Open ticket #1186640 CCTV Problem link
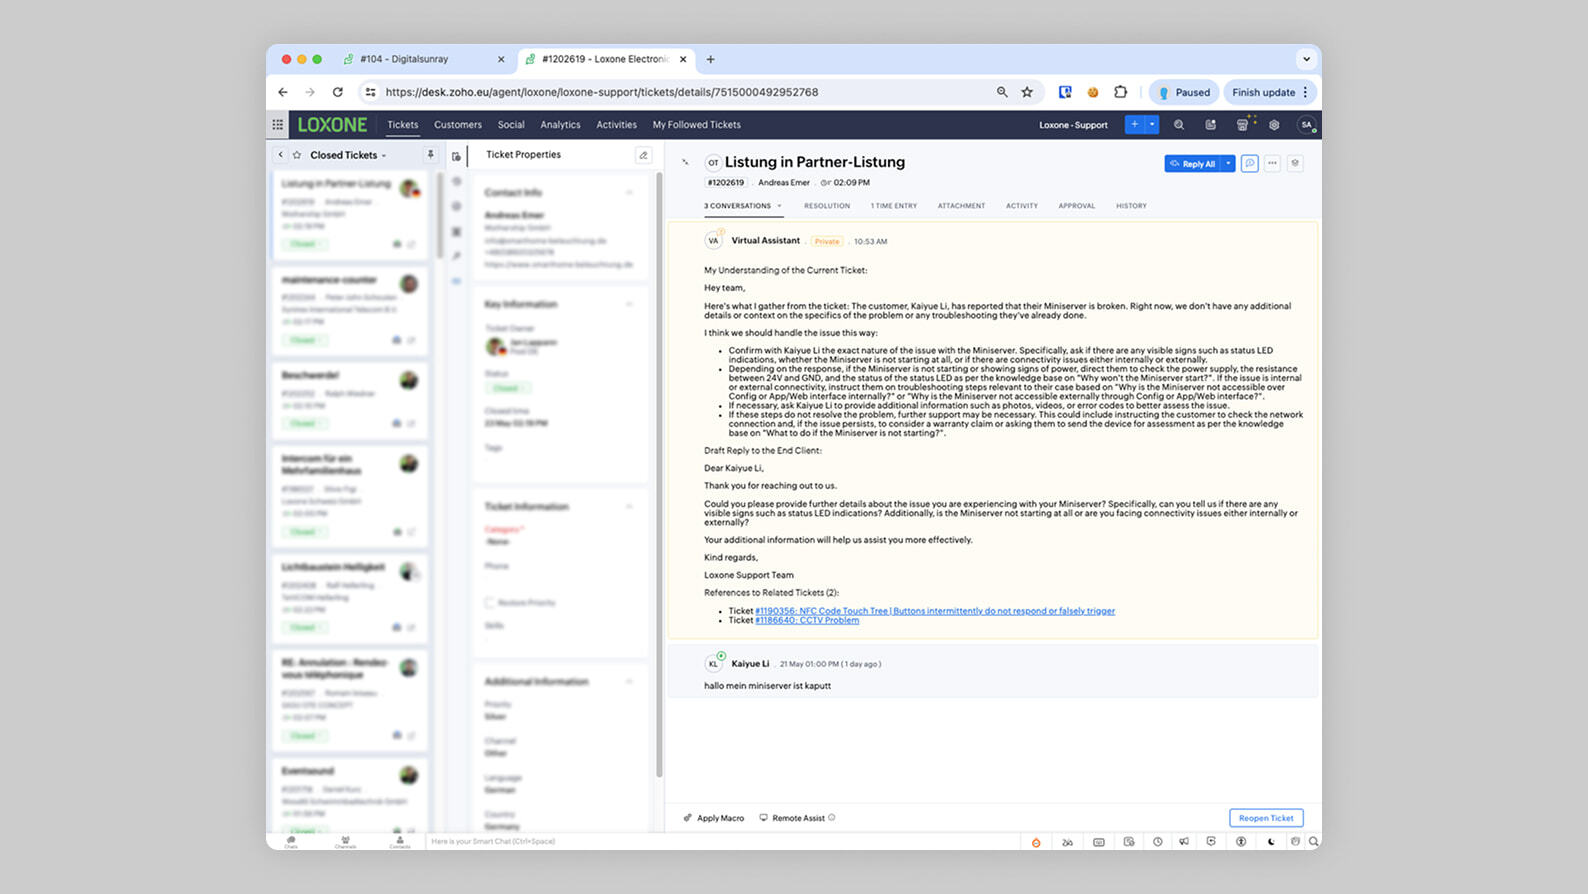The width and height of the screenshot is (1588, 894). click(x=807, y=620)
